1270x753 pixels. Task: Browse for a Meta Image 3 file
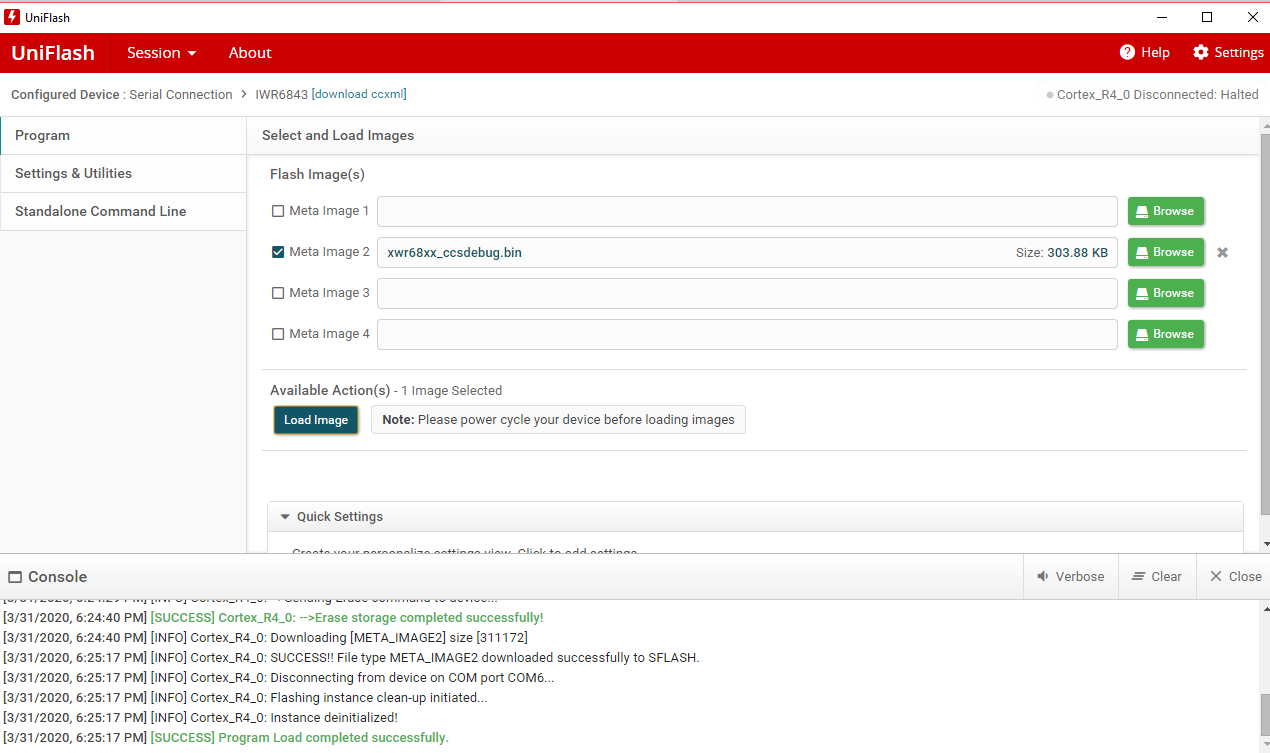coord(1166,293)
